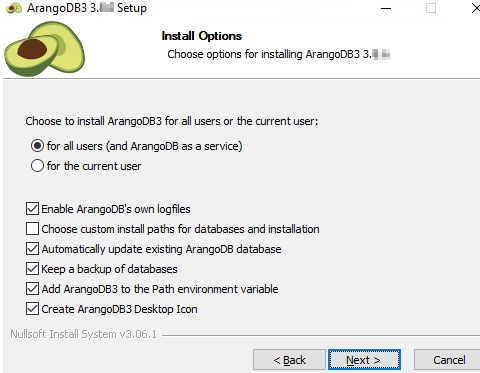
Task: Click the ArangoDB3 Setup title bar text
Action: coord(87,8)
